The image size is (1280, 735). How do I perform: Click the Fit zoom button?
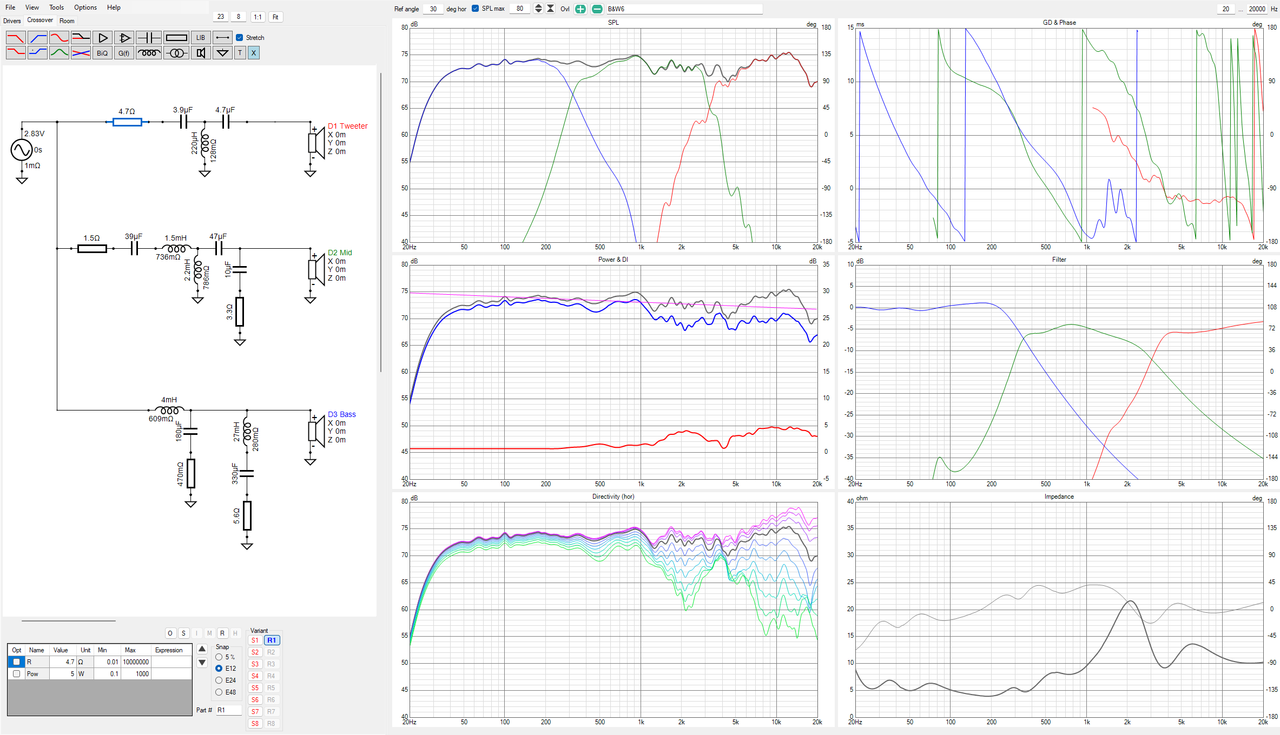point(275,17)
